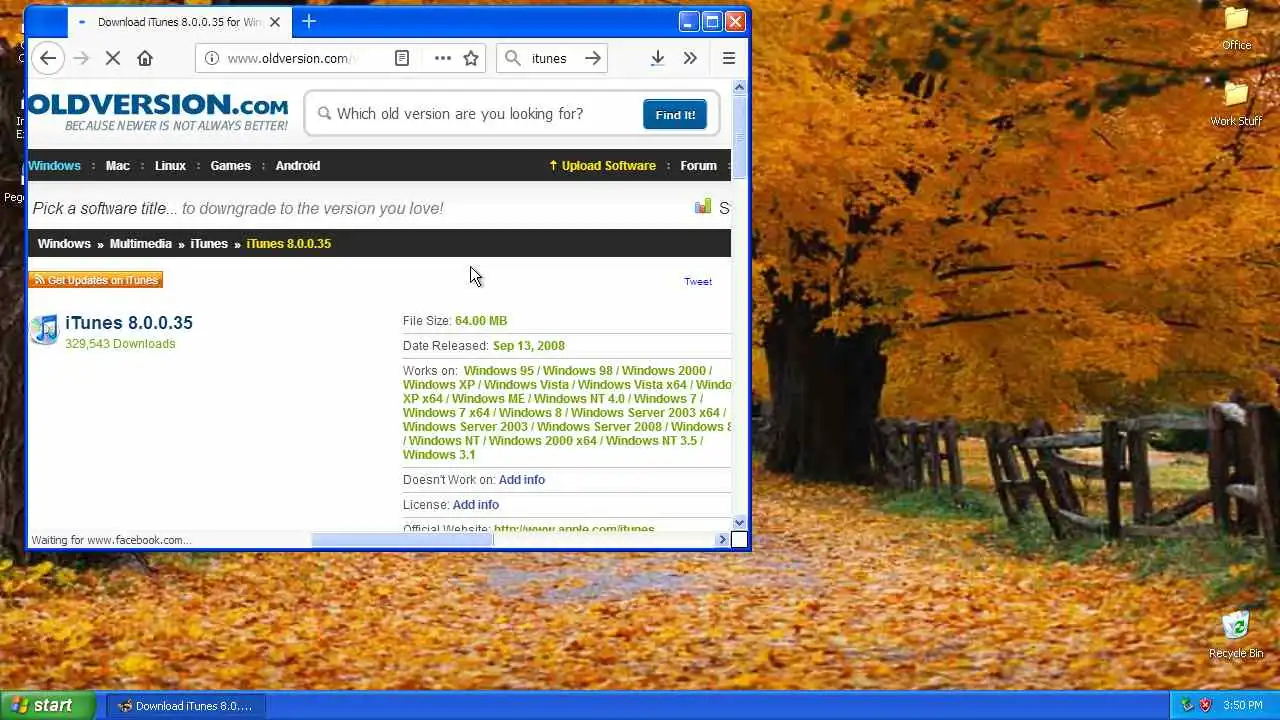Screen dimensions: 1280x720
Task: Click iTunes breadcrumb link
Action: click(x=209, y=244)
